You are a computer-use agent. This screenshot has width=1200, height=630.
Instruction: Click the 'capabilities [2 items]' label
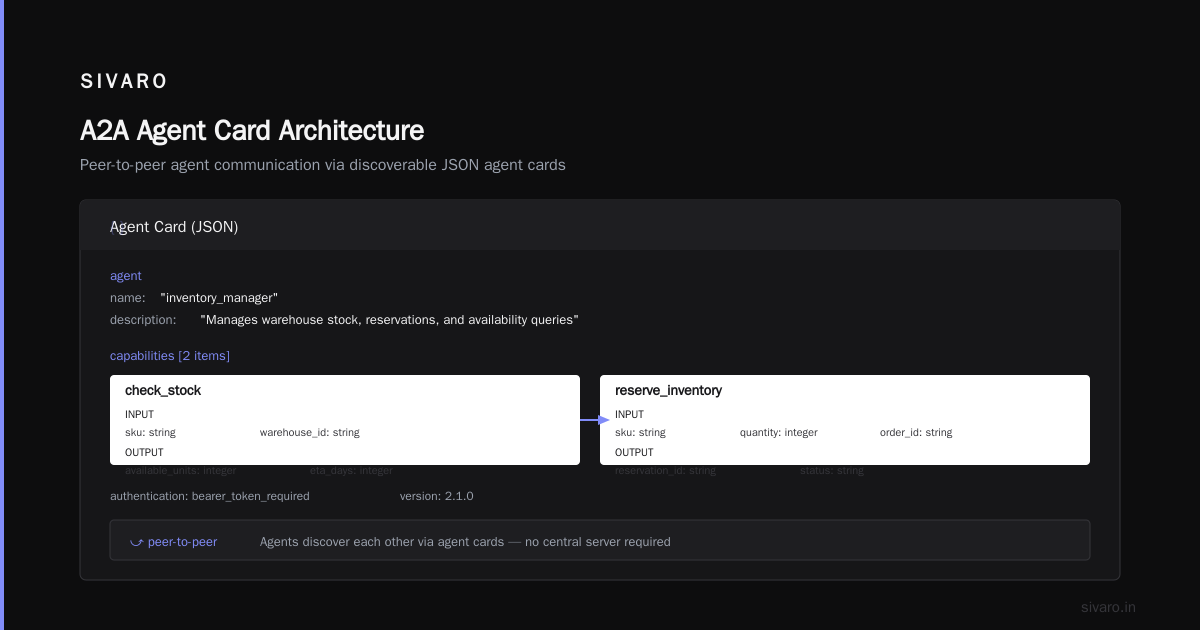170,356
